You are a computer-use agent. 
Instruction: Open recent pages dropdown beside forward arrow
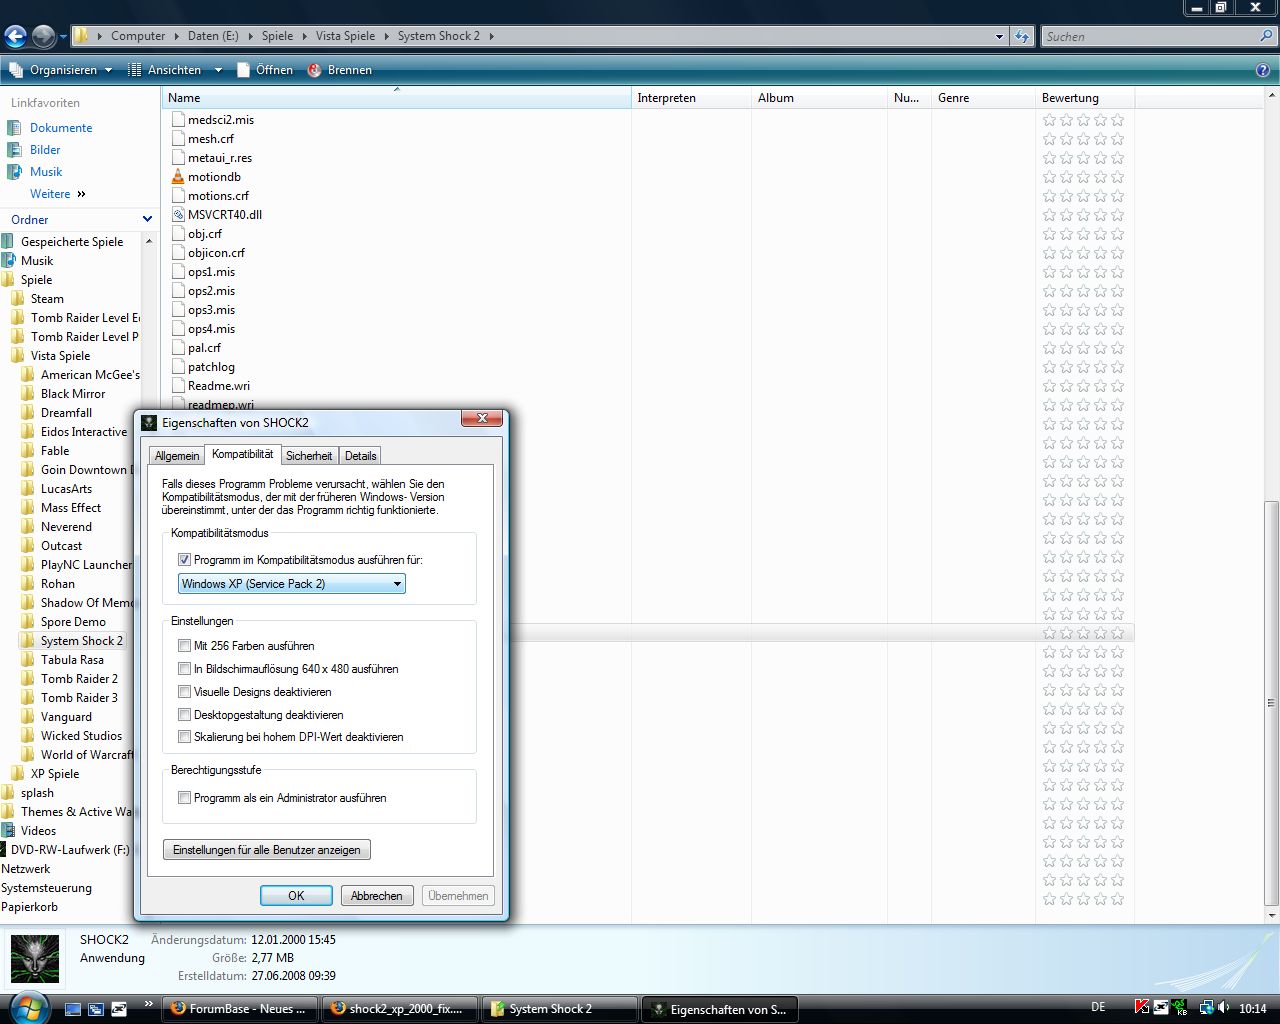[63, 37]
